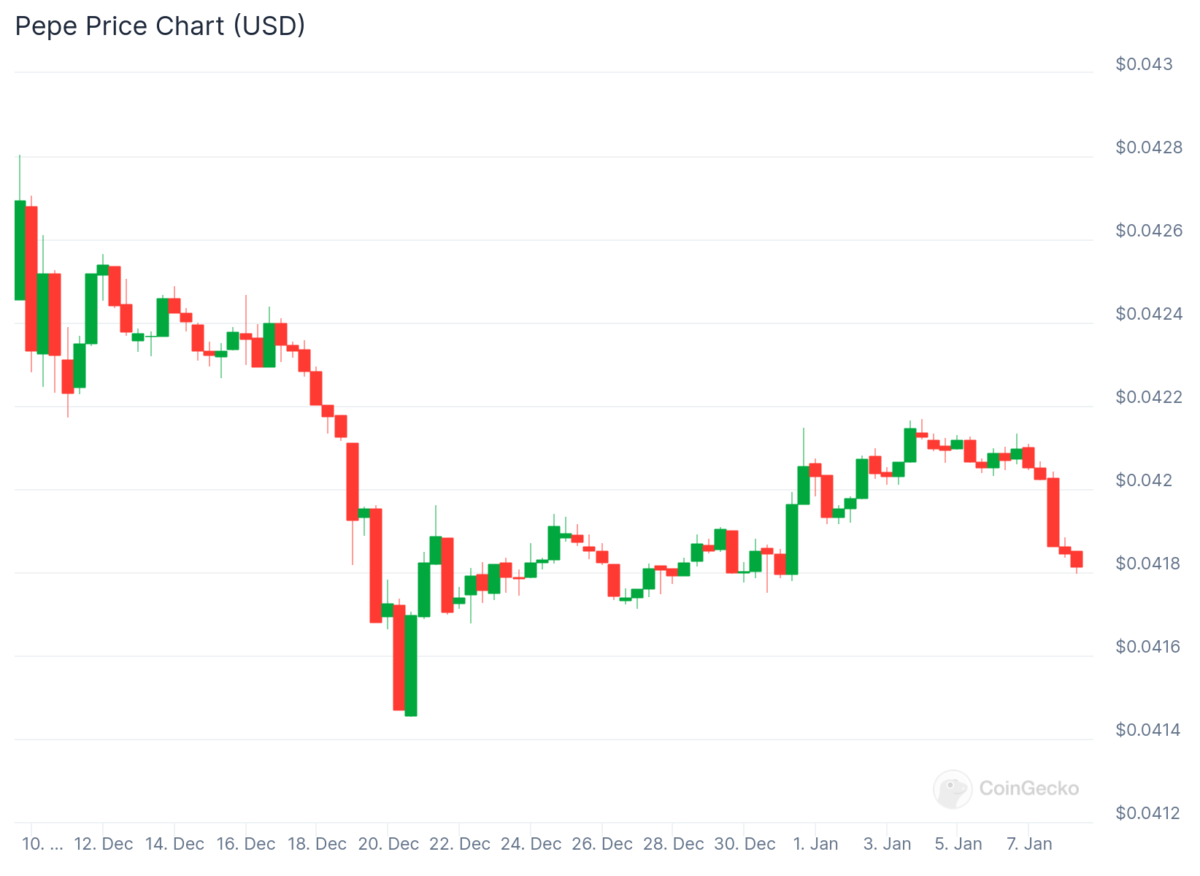Click the $0.0426 price axis label

pyautogui.click(x=1149, y=231)
